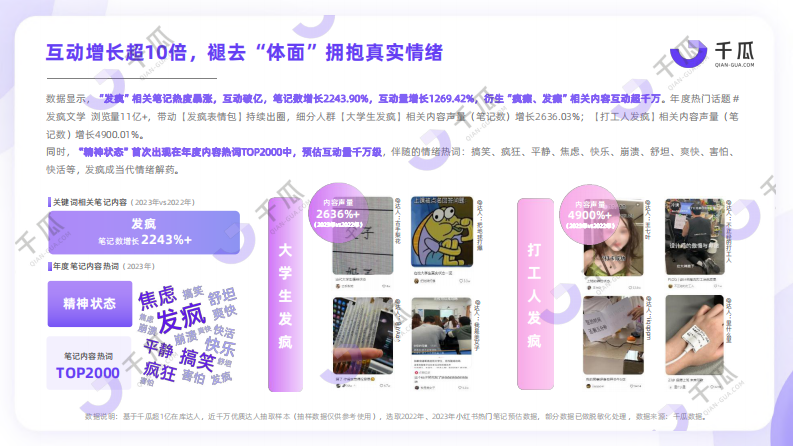Click the word 平静 in word cloud
The height and width of the screenshot is (446, 793).
pos(158,348)
